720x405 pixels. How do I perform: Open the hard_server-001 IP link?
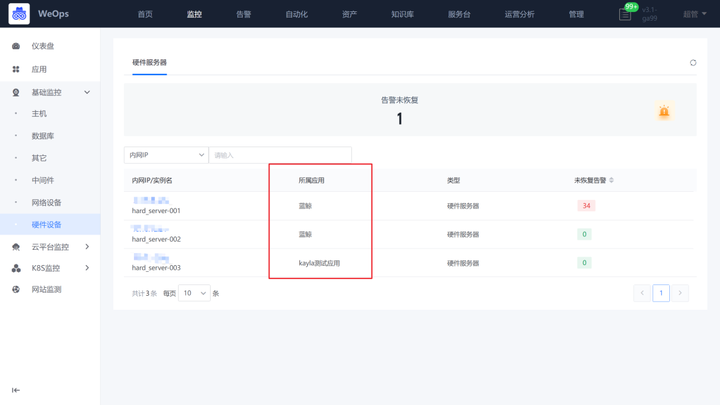[151, 200]
